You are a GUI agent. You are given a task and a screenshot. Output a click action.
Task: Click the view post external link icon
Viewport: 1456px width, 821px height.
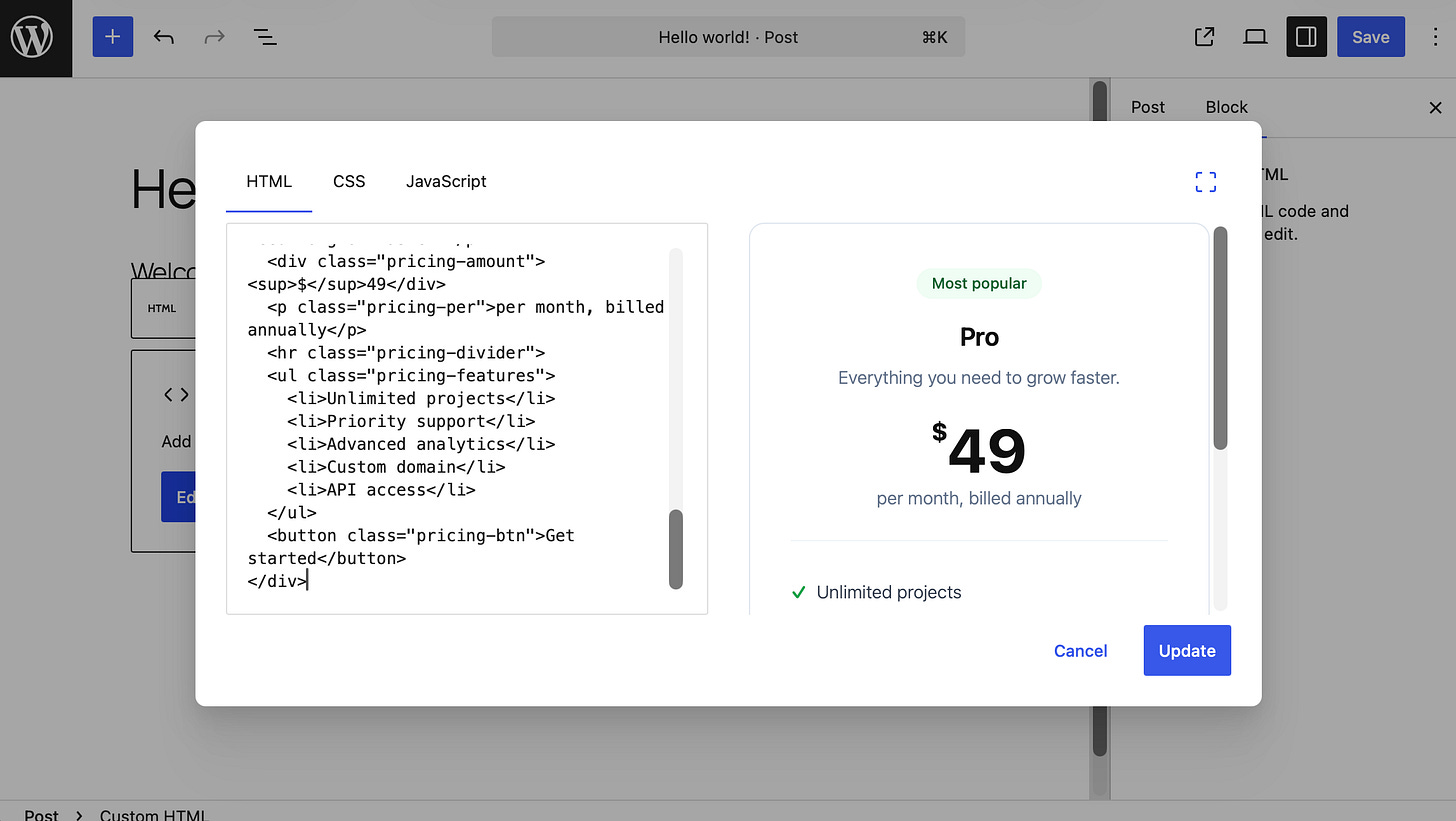[1205, 37]
